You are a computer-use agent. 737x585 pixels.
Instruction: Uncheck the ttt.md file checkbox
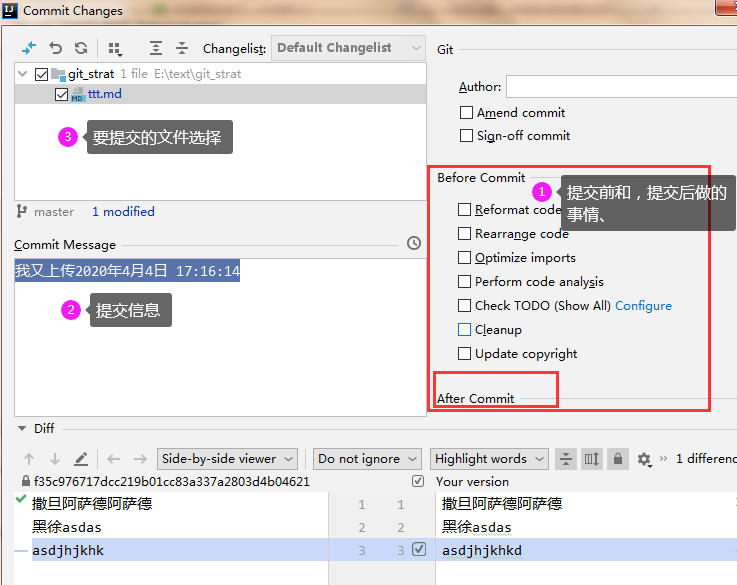[x=61, y=94]
